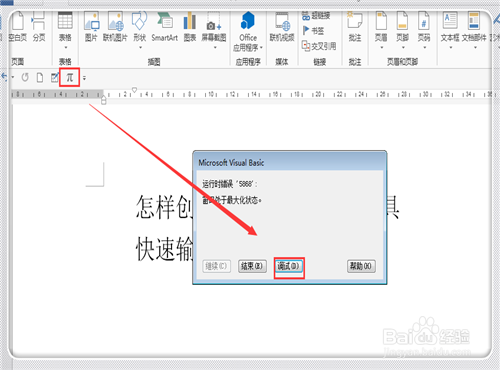
Task: Click the Debug (调试) button in dialog
Action: (x=289, y=266)
